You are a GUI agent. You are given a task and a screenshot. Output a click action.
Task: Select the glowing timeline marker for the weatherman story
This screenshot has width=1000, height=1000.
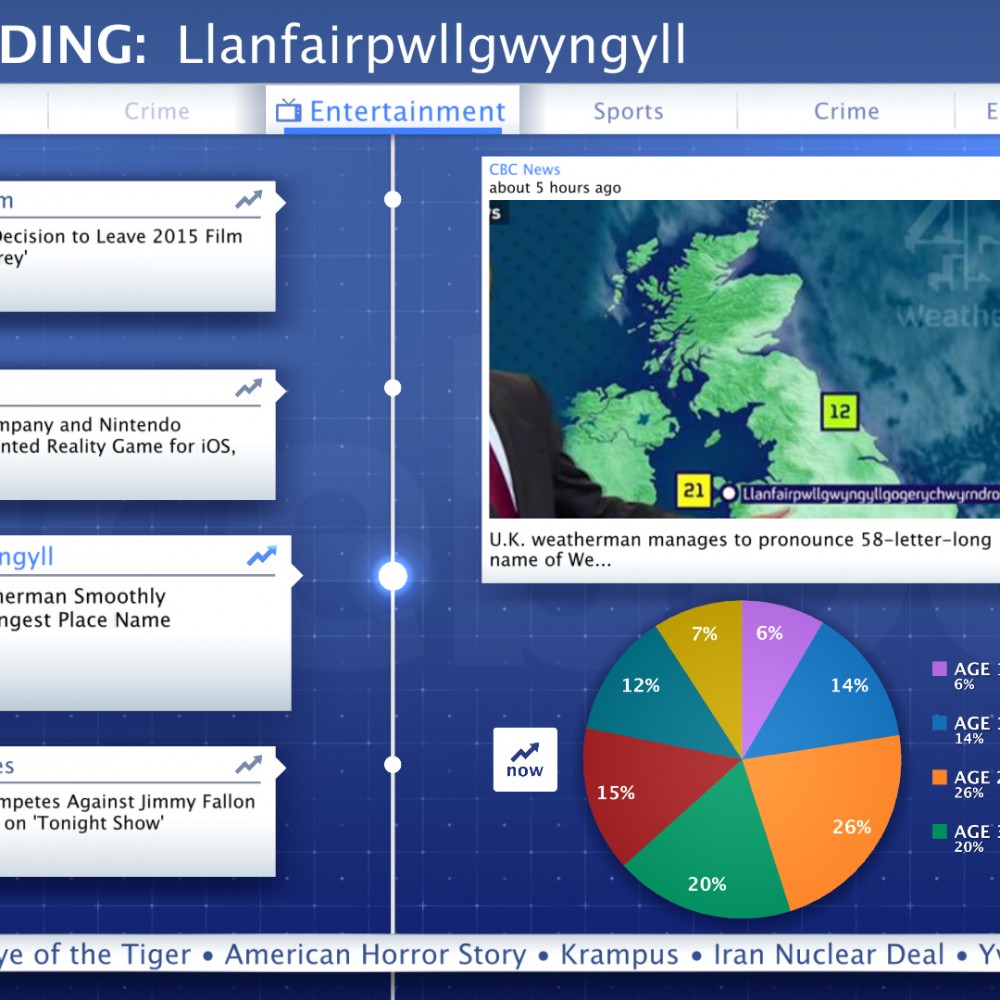pos(393,576)
